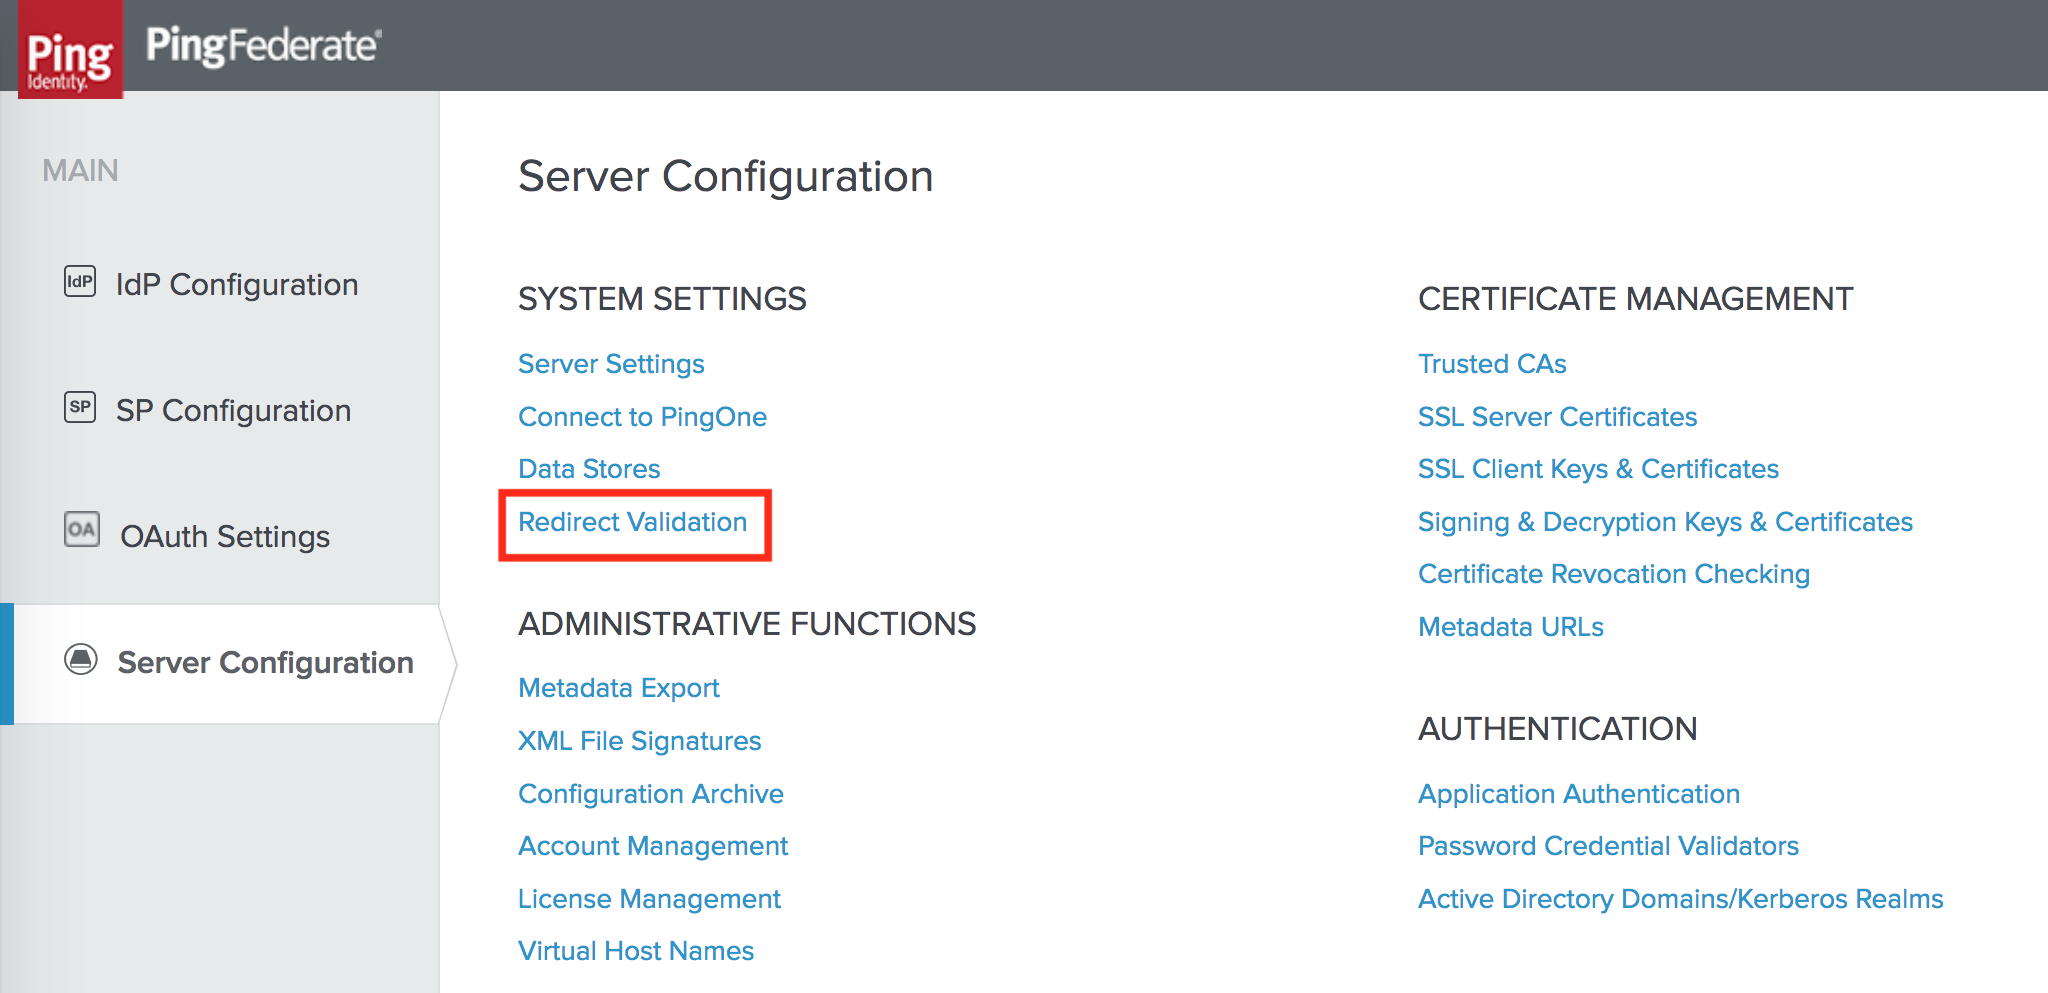Open OAuth Settings from sidebar
Viewport: 2048px width, 993px height.
[225, 535]
